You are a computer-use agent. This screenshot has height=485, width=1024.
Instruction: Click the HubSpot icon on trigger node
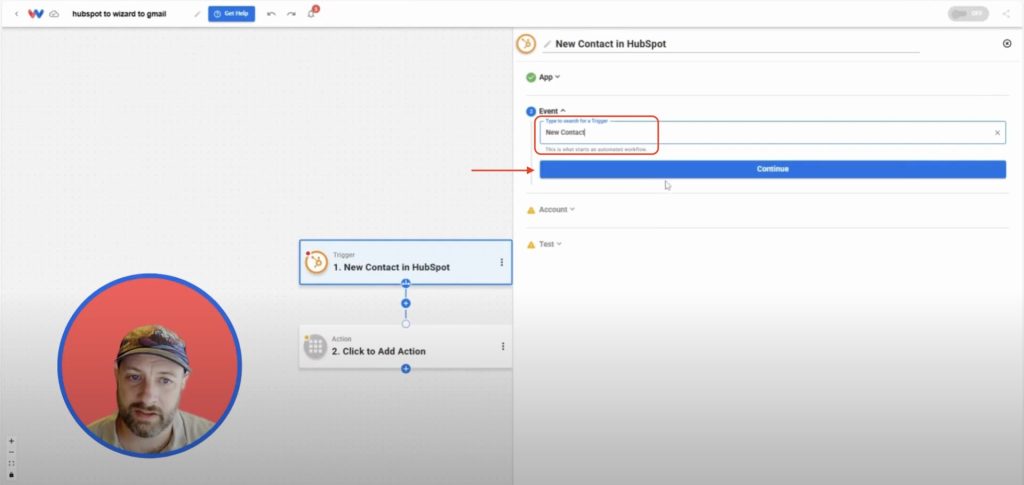click(316, 262)
